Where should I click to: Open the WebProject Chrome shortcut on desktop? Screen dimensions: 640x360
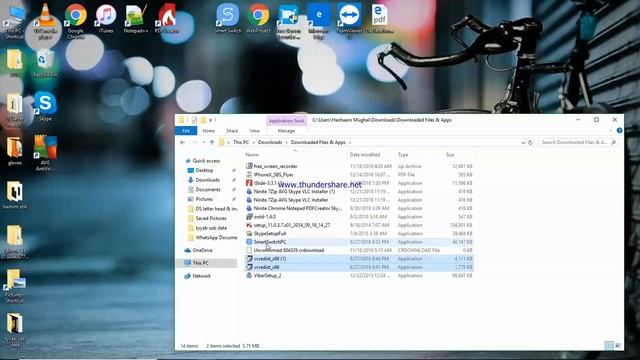click(258, 18)
